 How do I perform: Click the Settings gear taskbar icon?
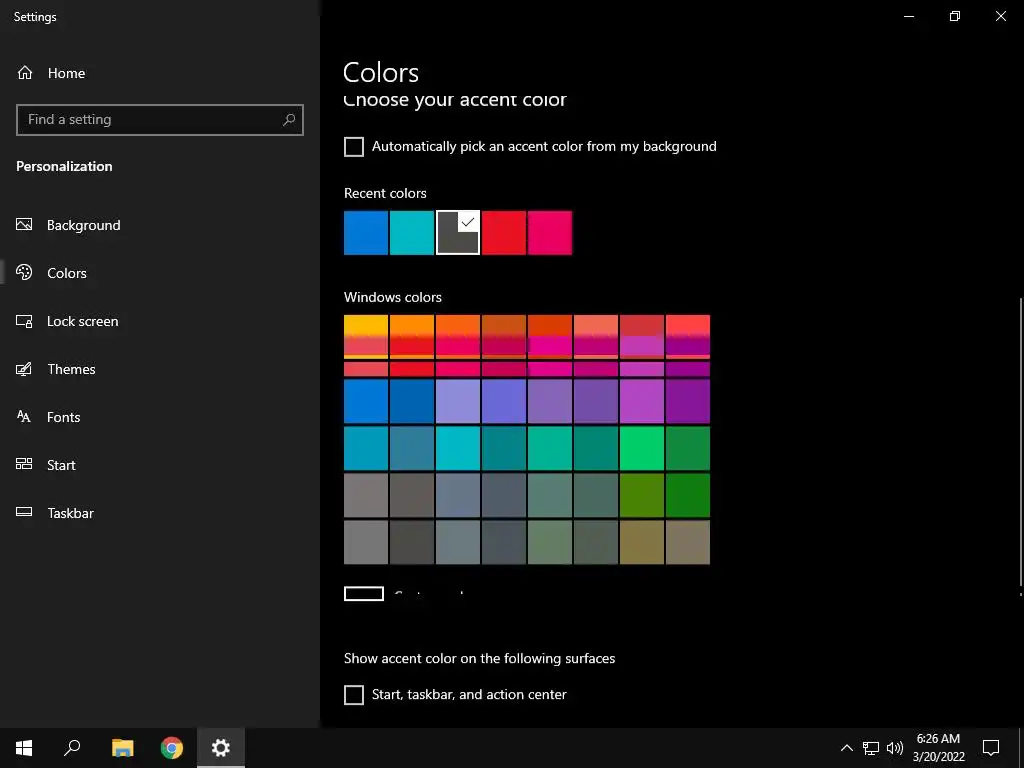pos(221,748)
